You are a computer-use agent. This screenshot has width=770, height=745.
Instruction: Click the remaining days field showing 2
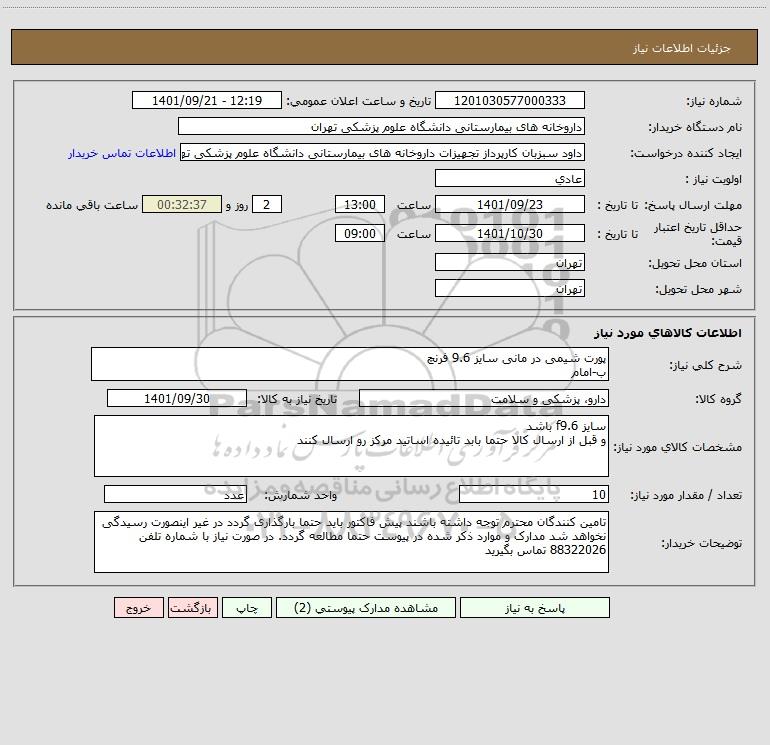pos(267,204)
